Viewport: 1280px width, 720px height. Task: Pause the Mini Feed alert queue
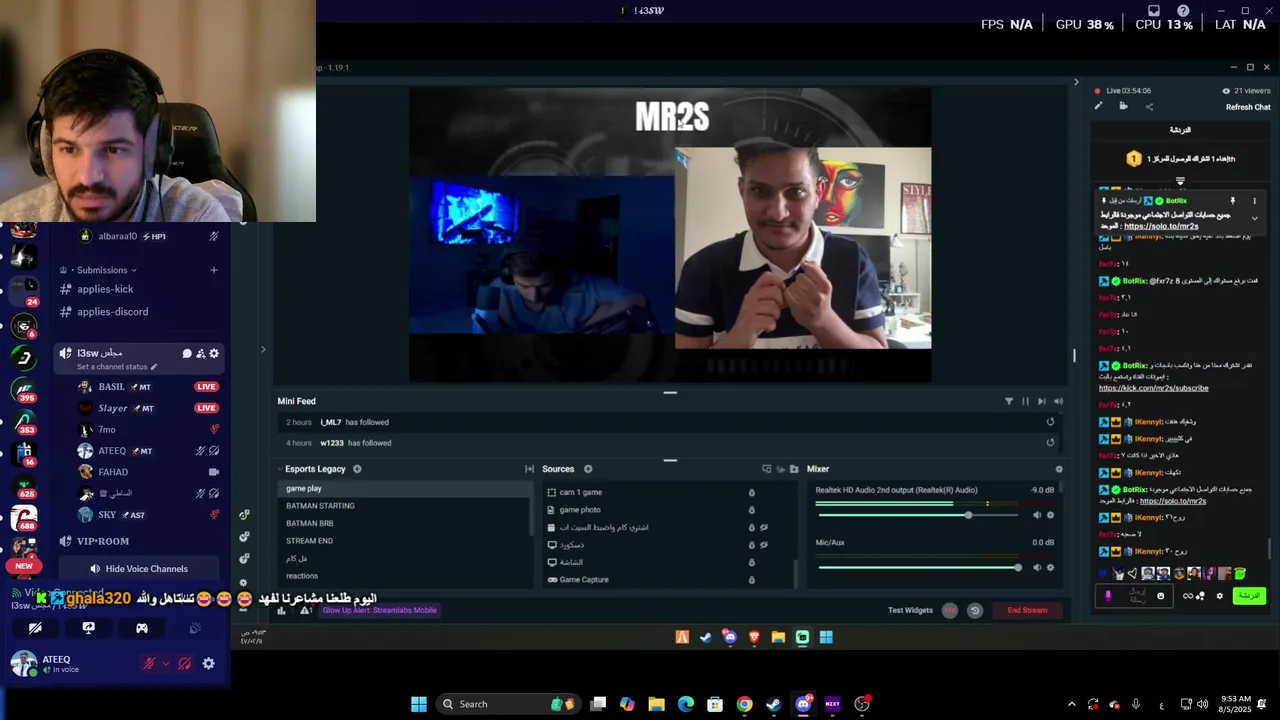1025,401
